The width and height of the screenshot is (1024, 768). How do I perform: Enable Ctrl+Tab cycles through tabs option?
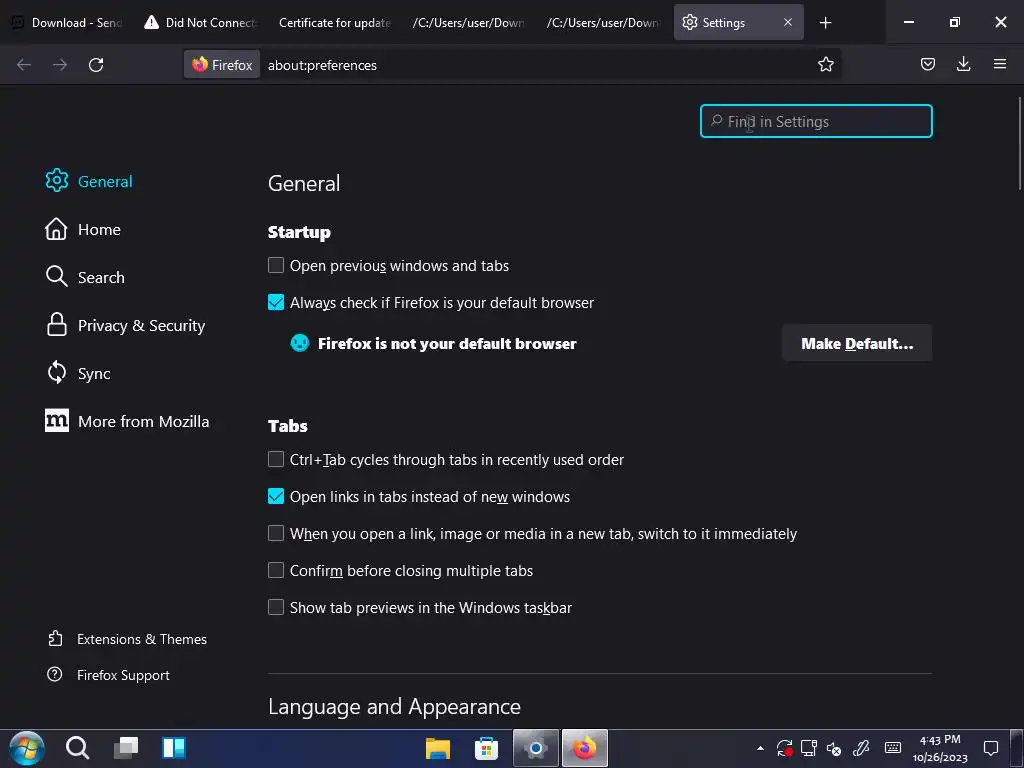276,459
